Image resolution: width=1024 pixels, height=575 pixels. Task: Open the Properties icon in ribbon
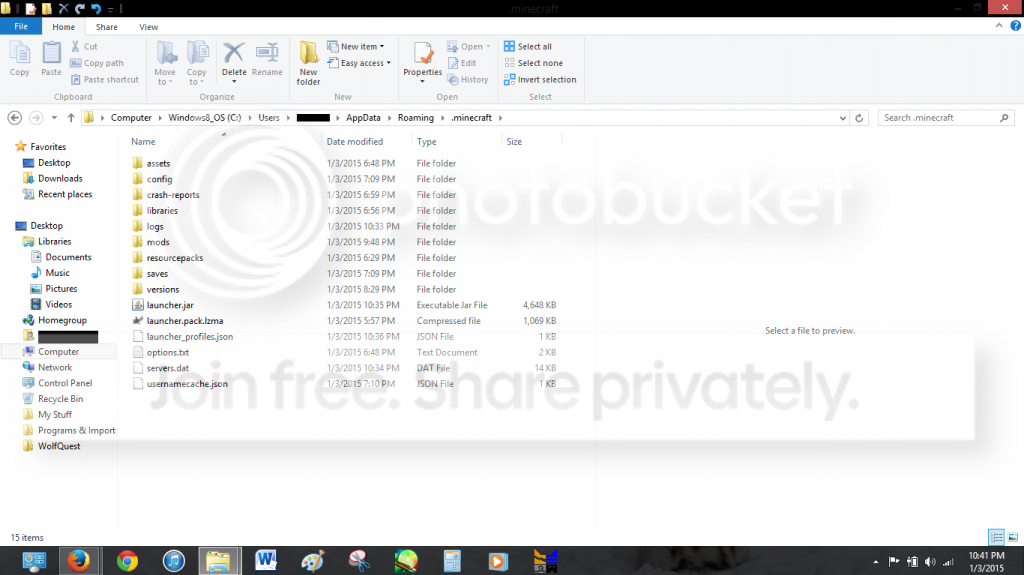click(422, 58)
